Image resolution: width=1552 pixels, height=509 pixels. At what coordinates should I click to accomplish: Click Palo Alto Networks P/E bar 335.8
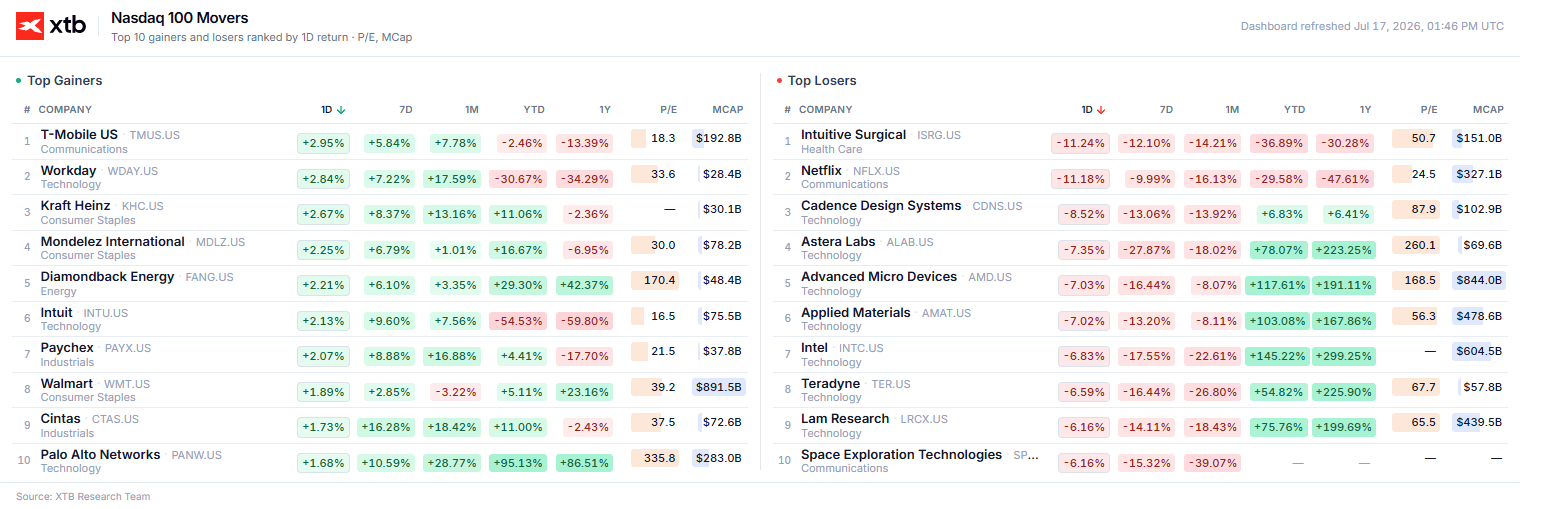tap(655, 458)
